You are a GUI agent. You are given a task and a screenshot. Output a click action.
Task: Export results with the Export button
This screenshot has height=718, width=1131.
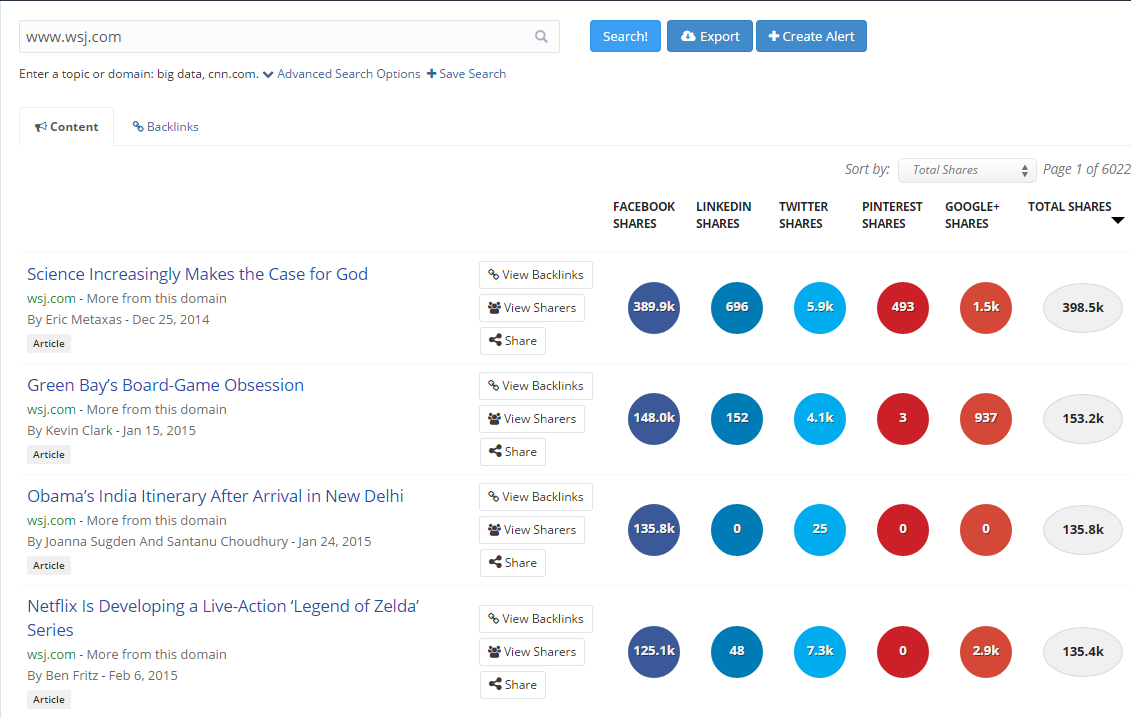[710, 36]
